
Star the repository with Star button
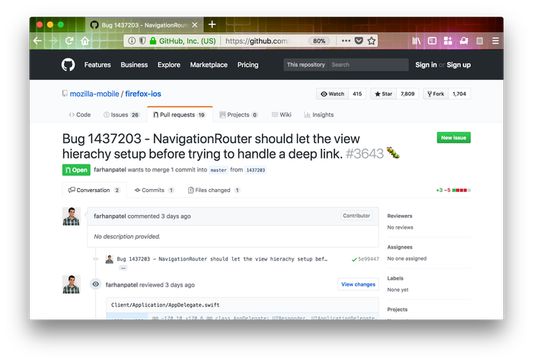point(383,94)
